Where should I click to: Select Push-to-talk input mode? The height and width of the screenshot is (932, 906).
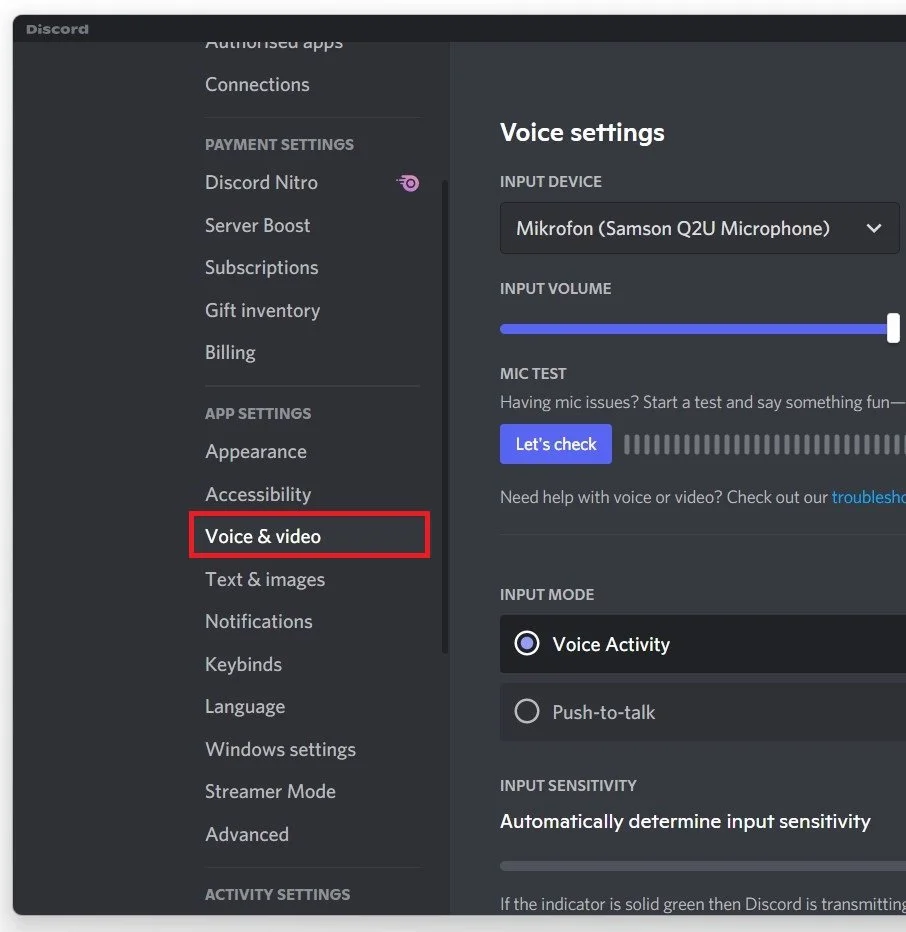[x=703, y=712]
